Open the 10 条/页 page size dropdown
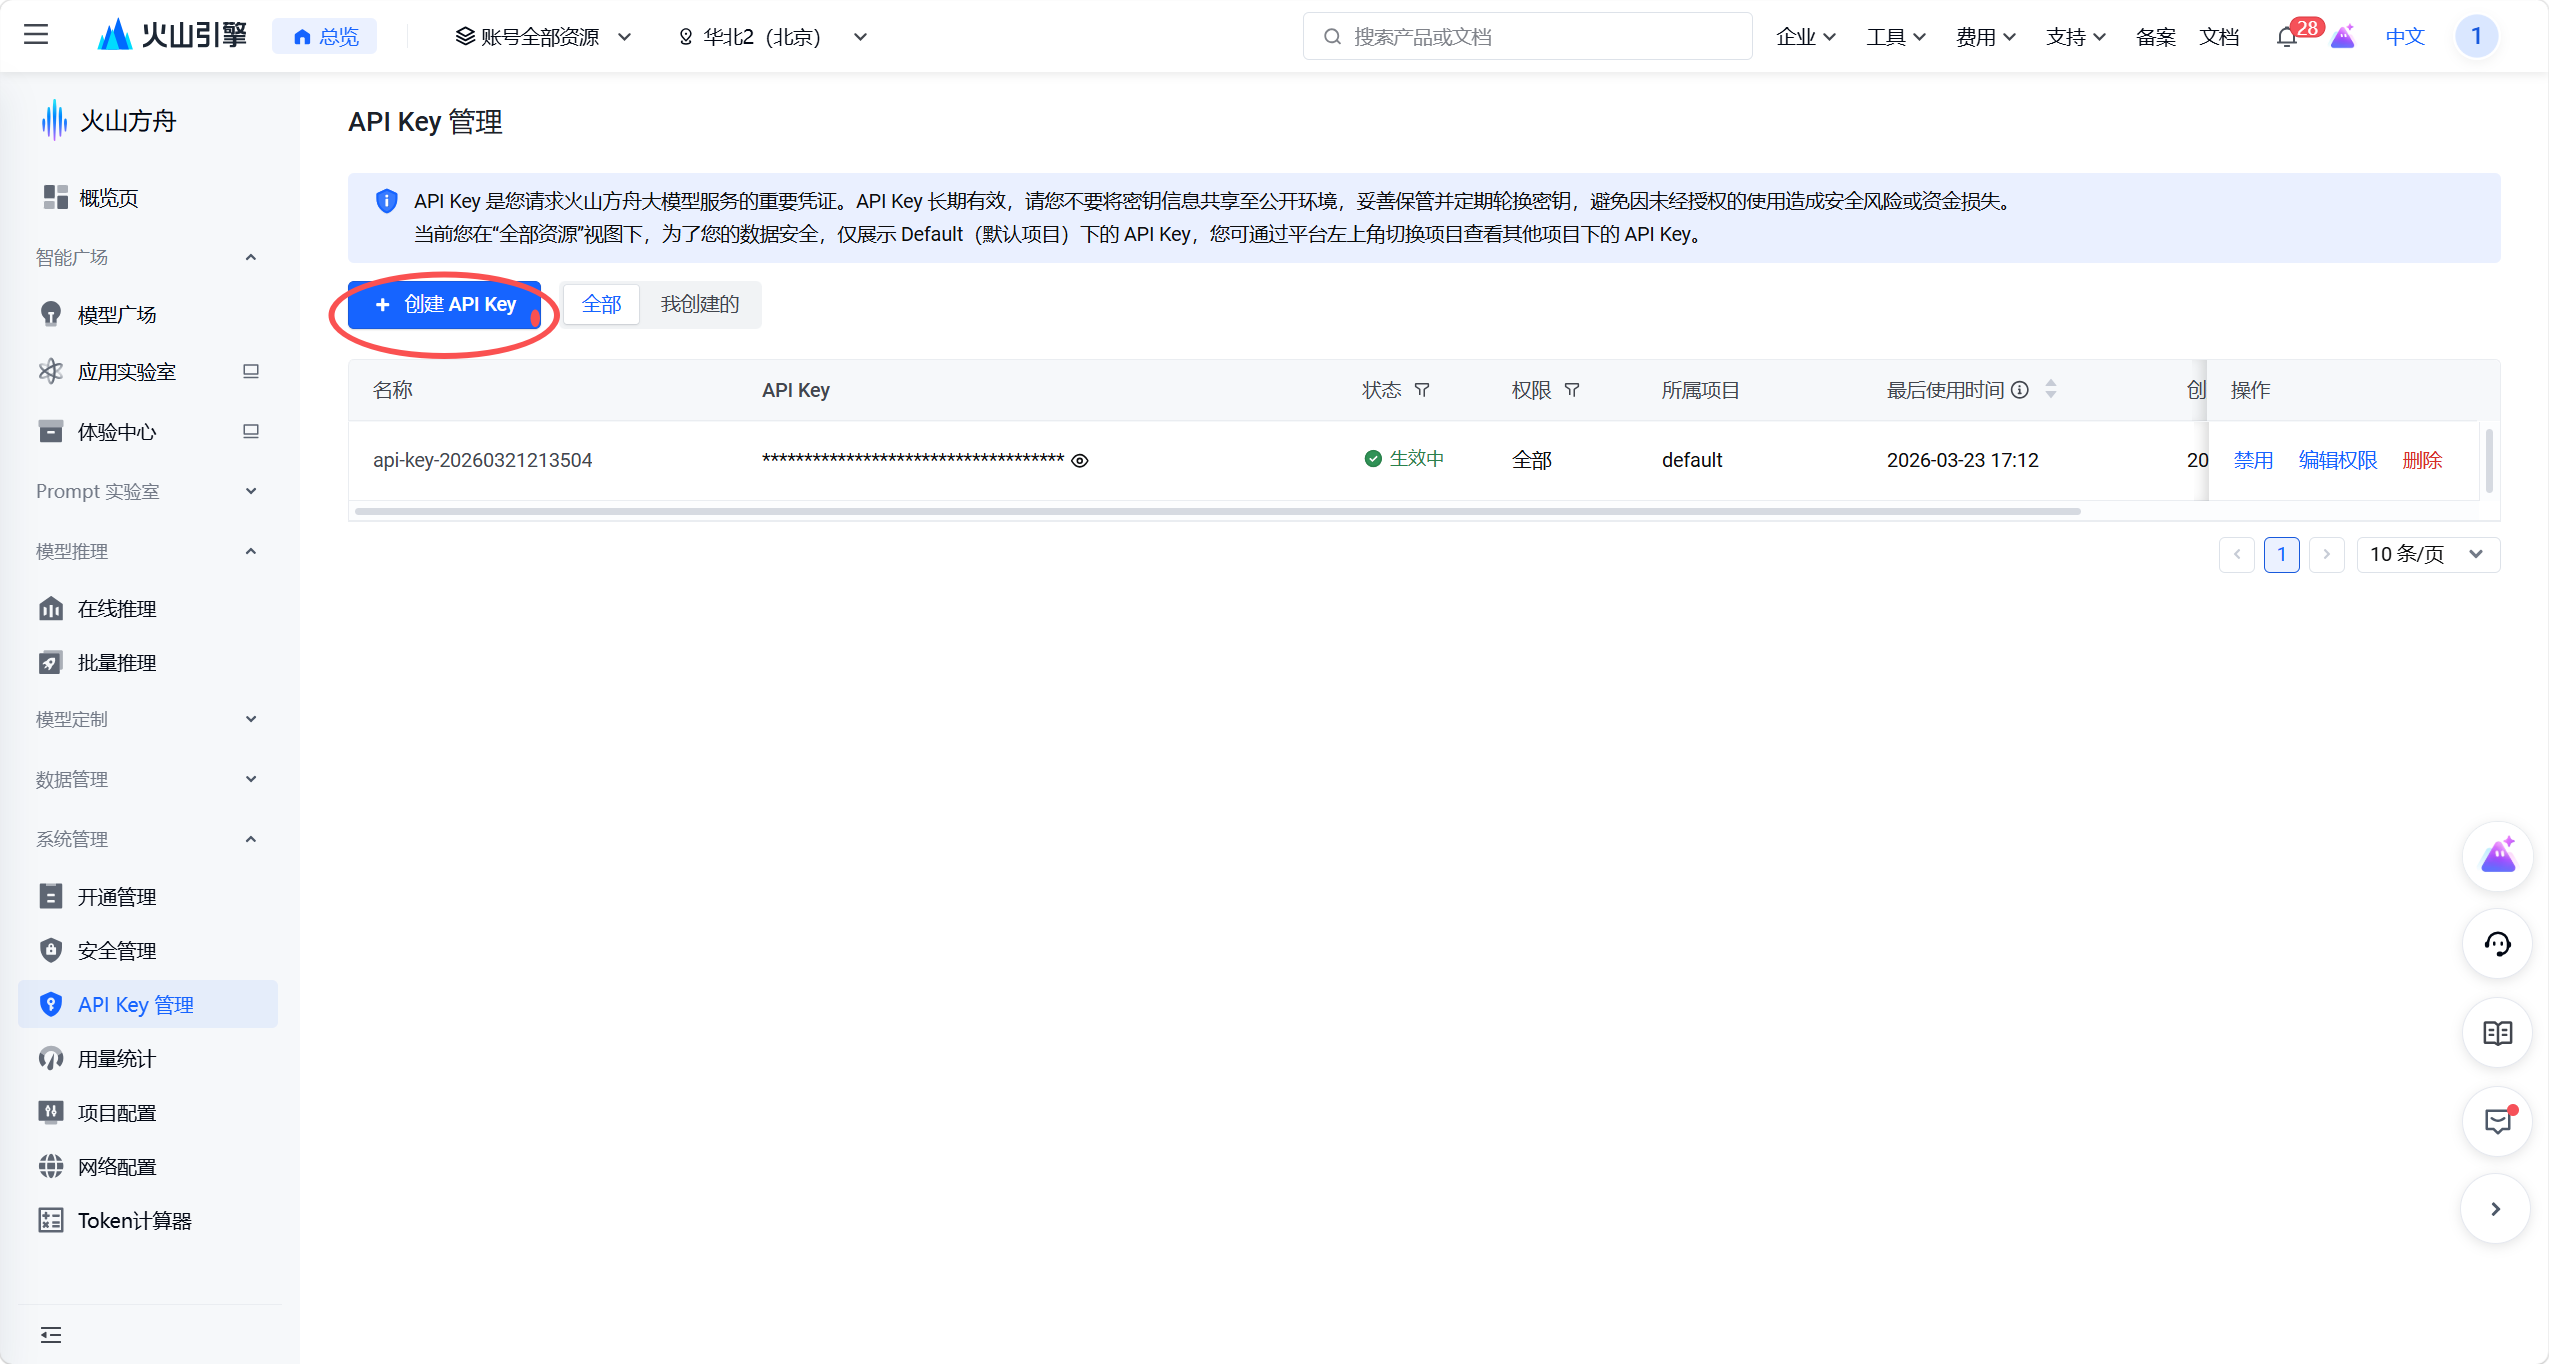Screen dimensions: 2549x1364 2428,555
